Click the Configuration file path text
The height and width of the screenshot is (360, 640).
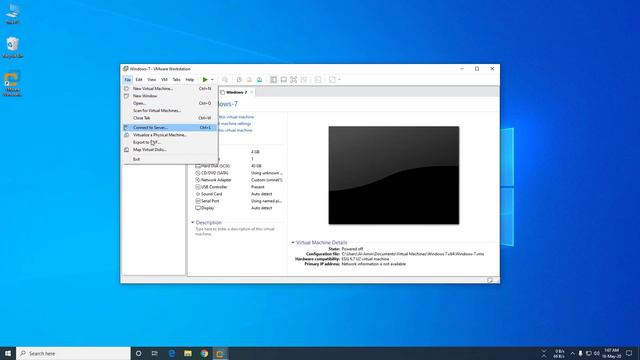click(x=413, y=254)
